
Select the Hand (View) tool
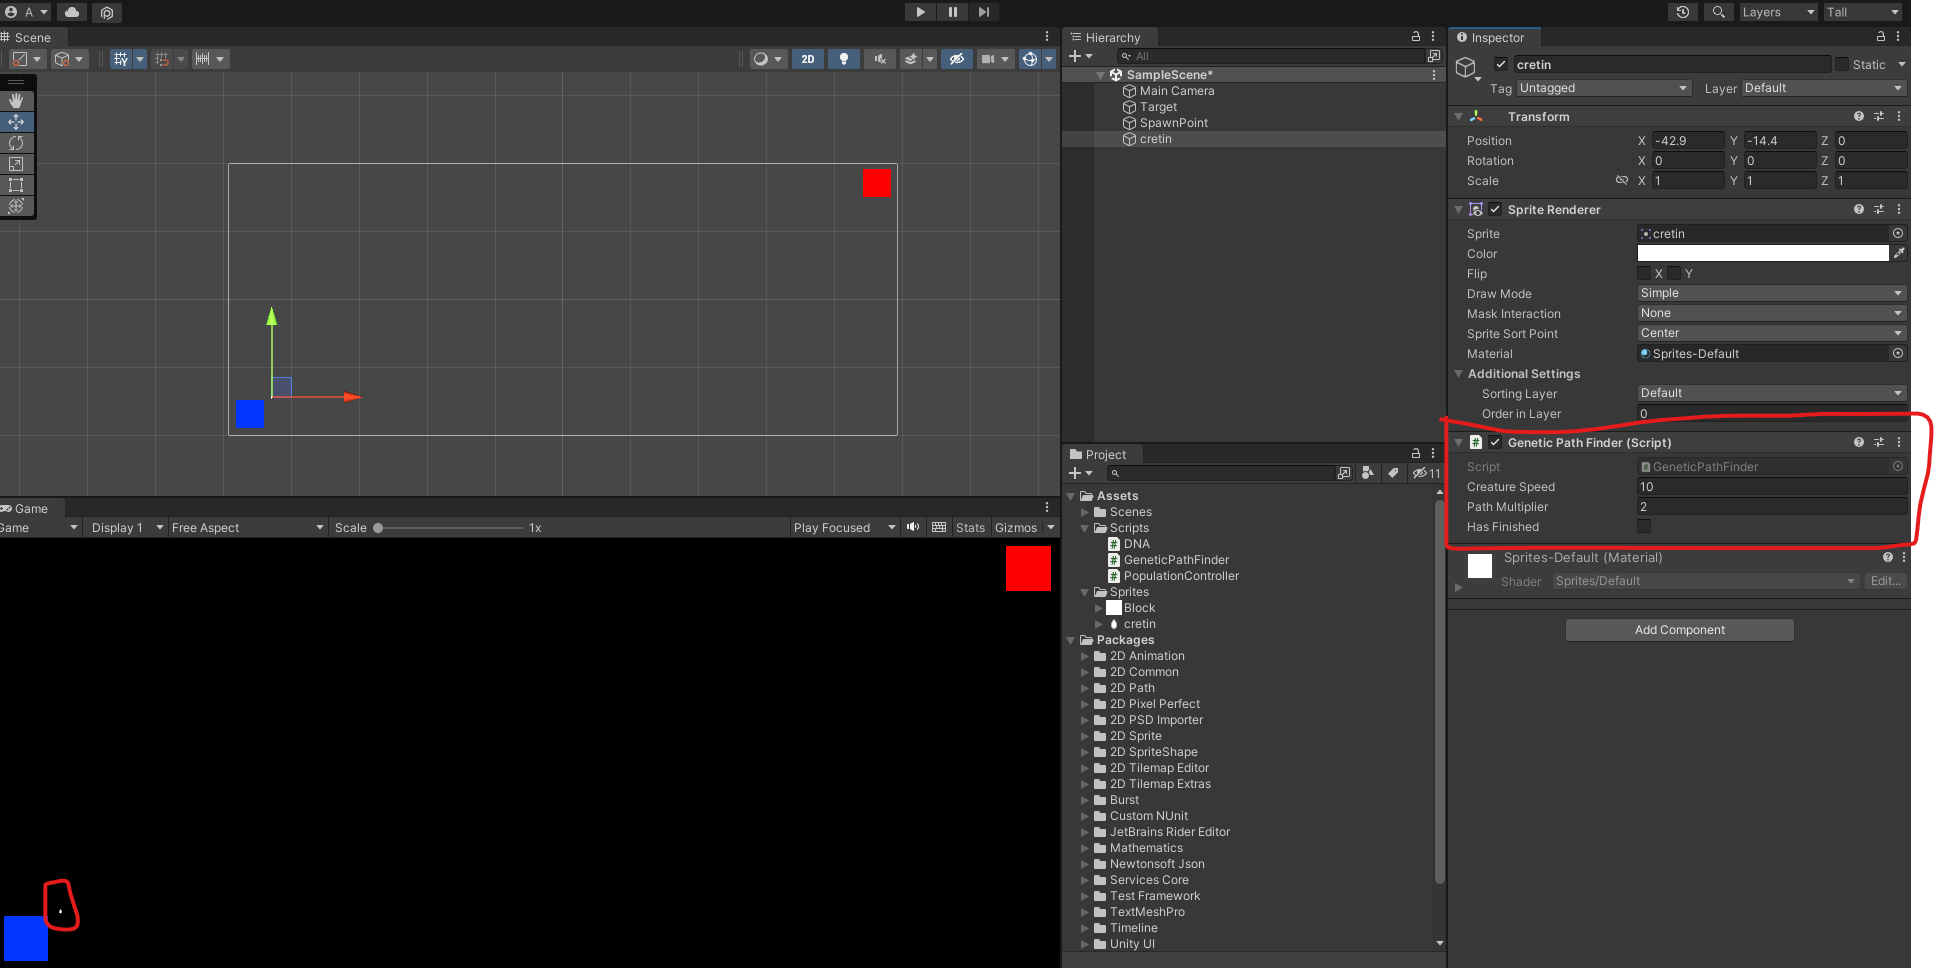(16, 100)
